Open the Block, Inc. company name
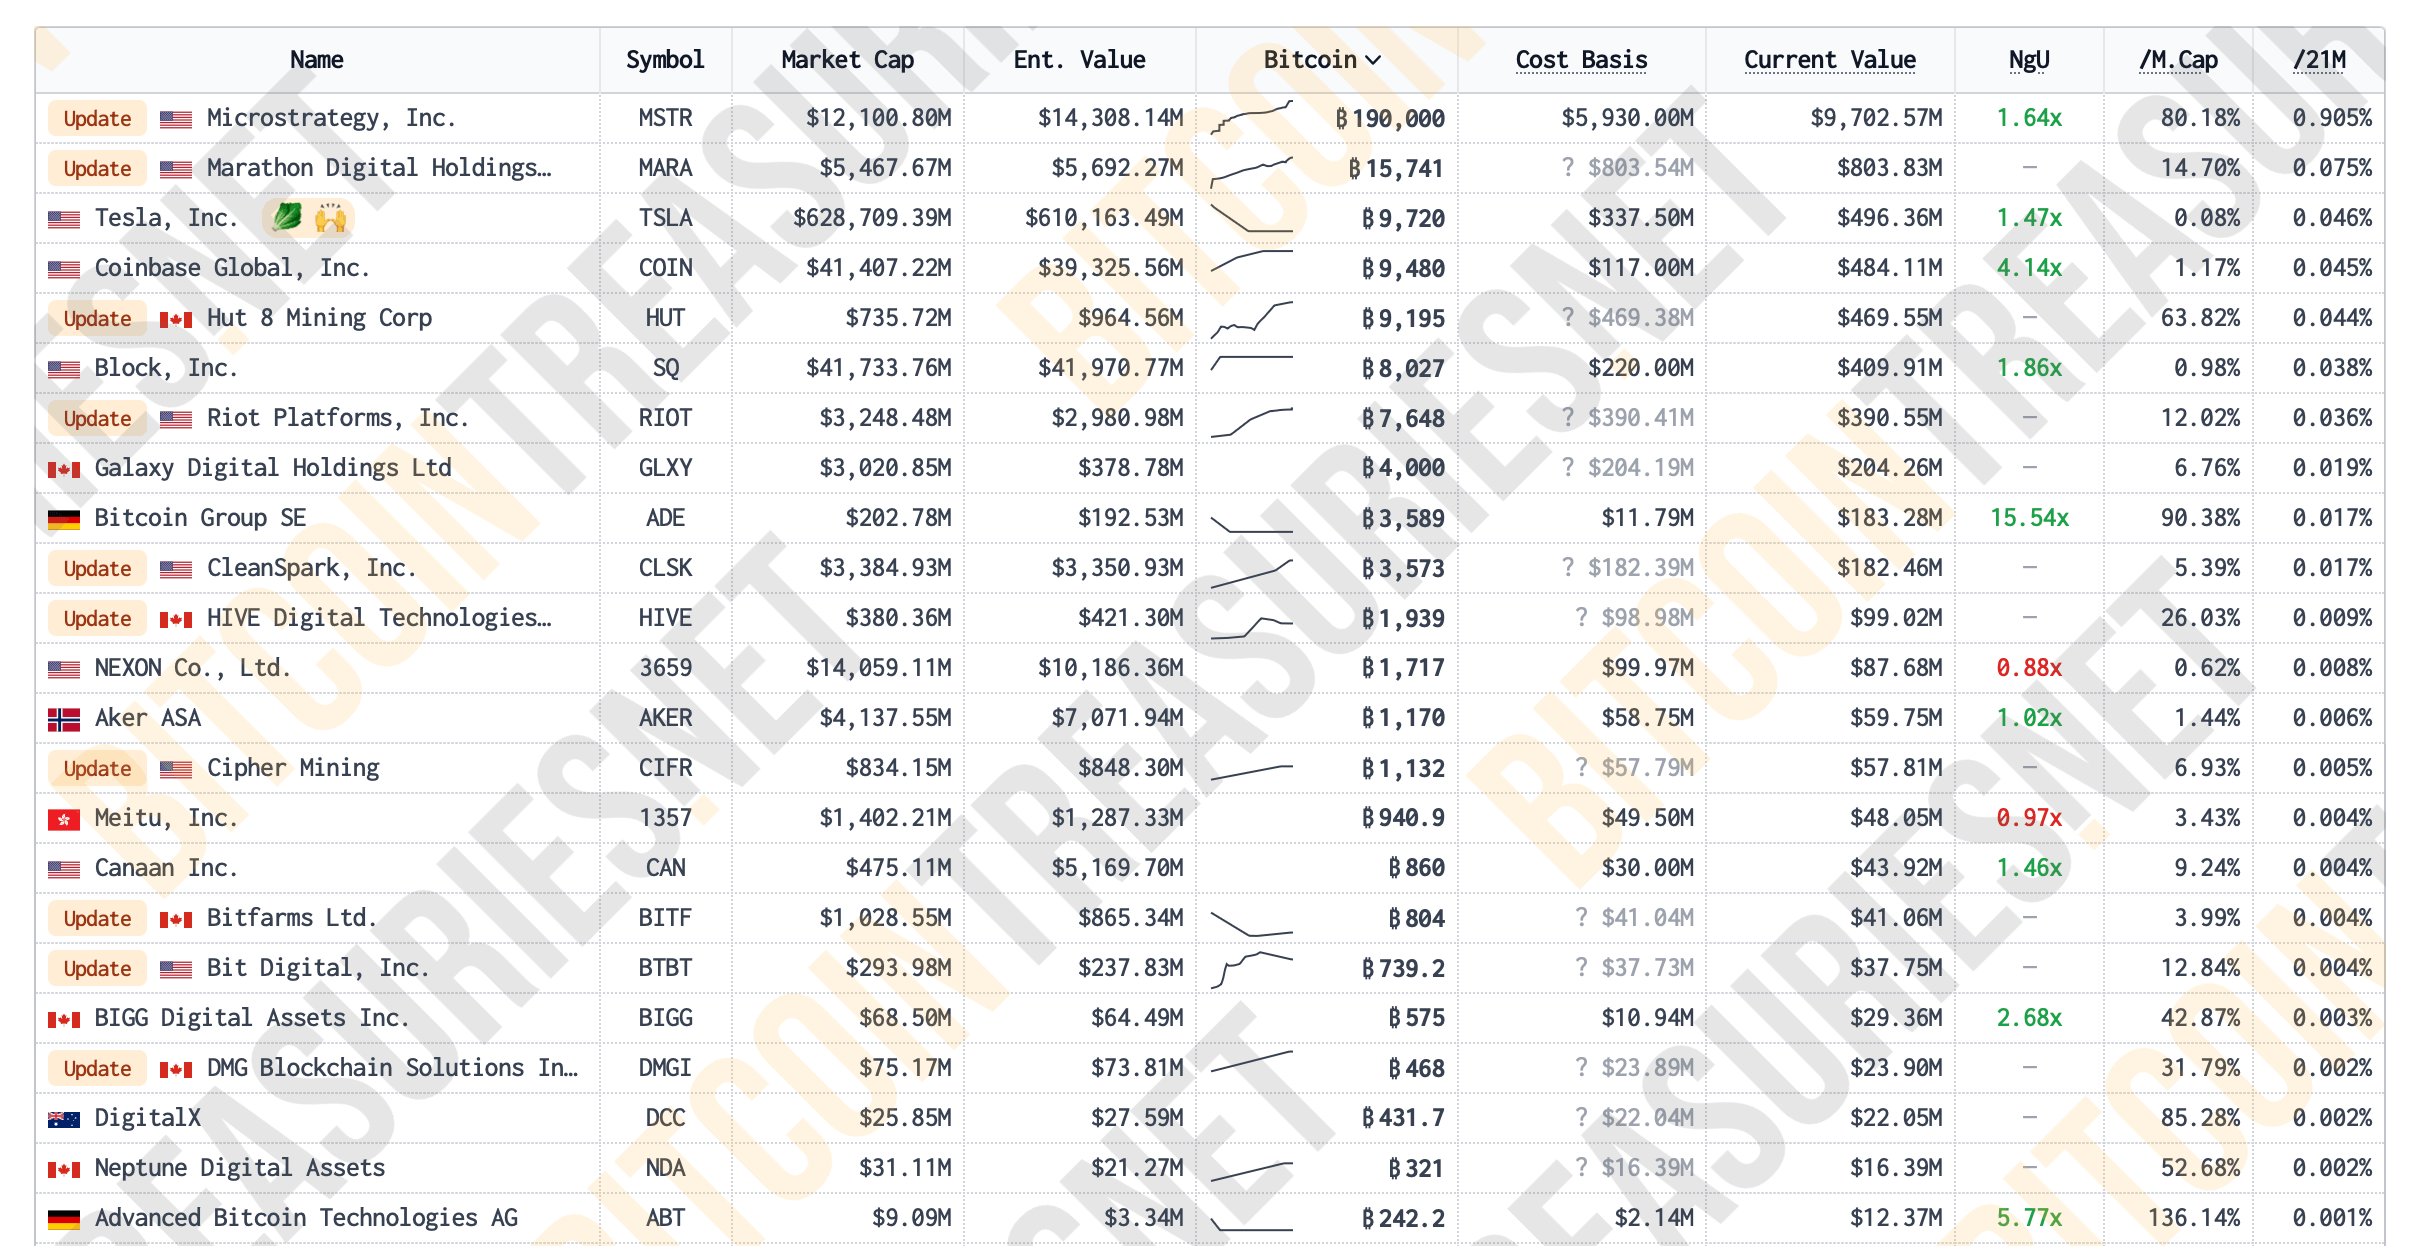Image resolution: width=2428 pixels, height=1246 pixels. point(166,368)
